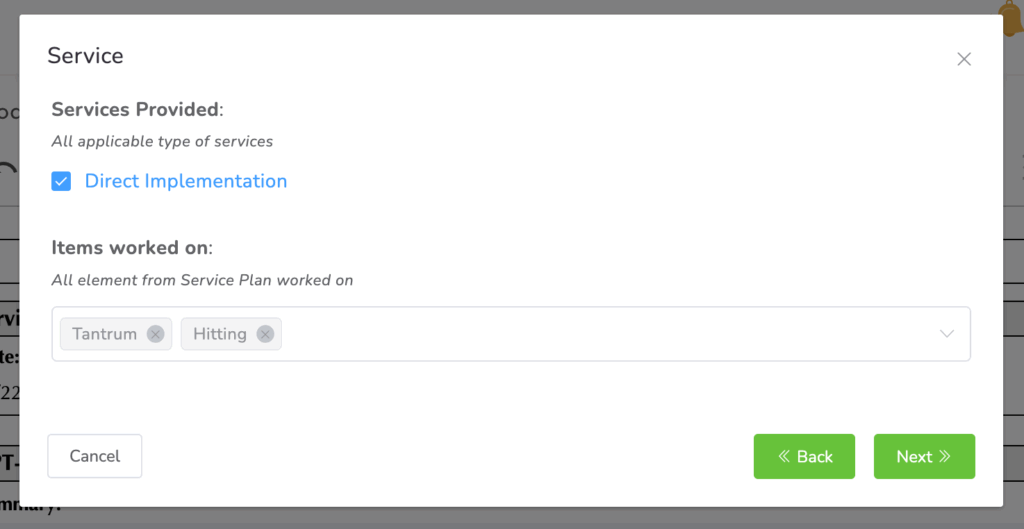Click the double-right chevron icon on Next
1024x529 pixels.
click(945, 456)
